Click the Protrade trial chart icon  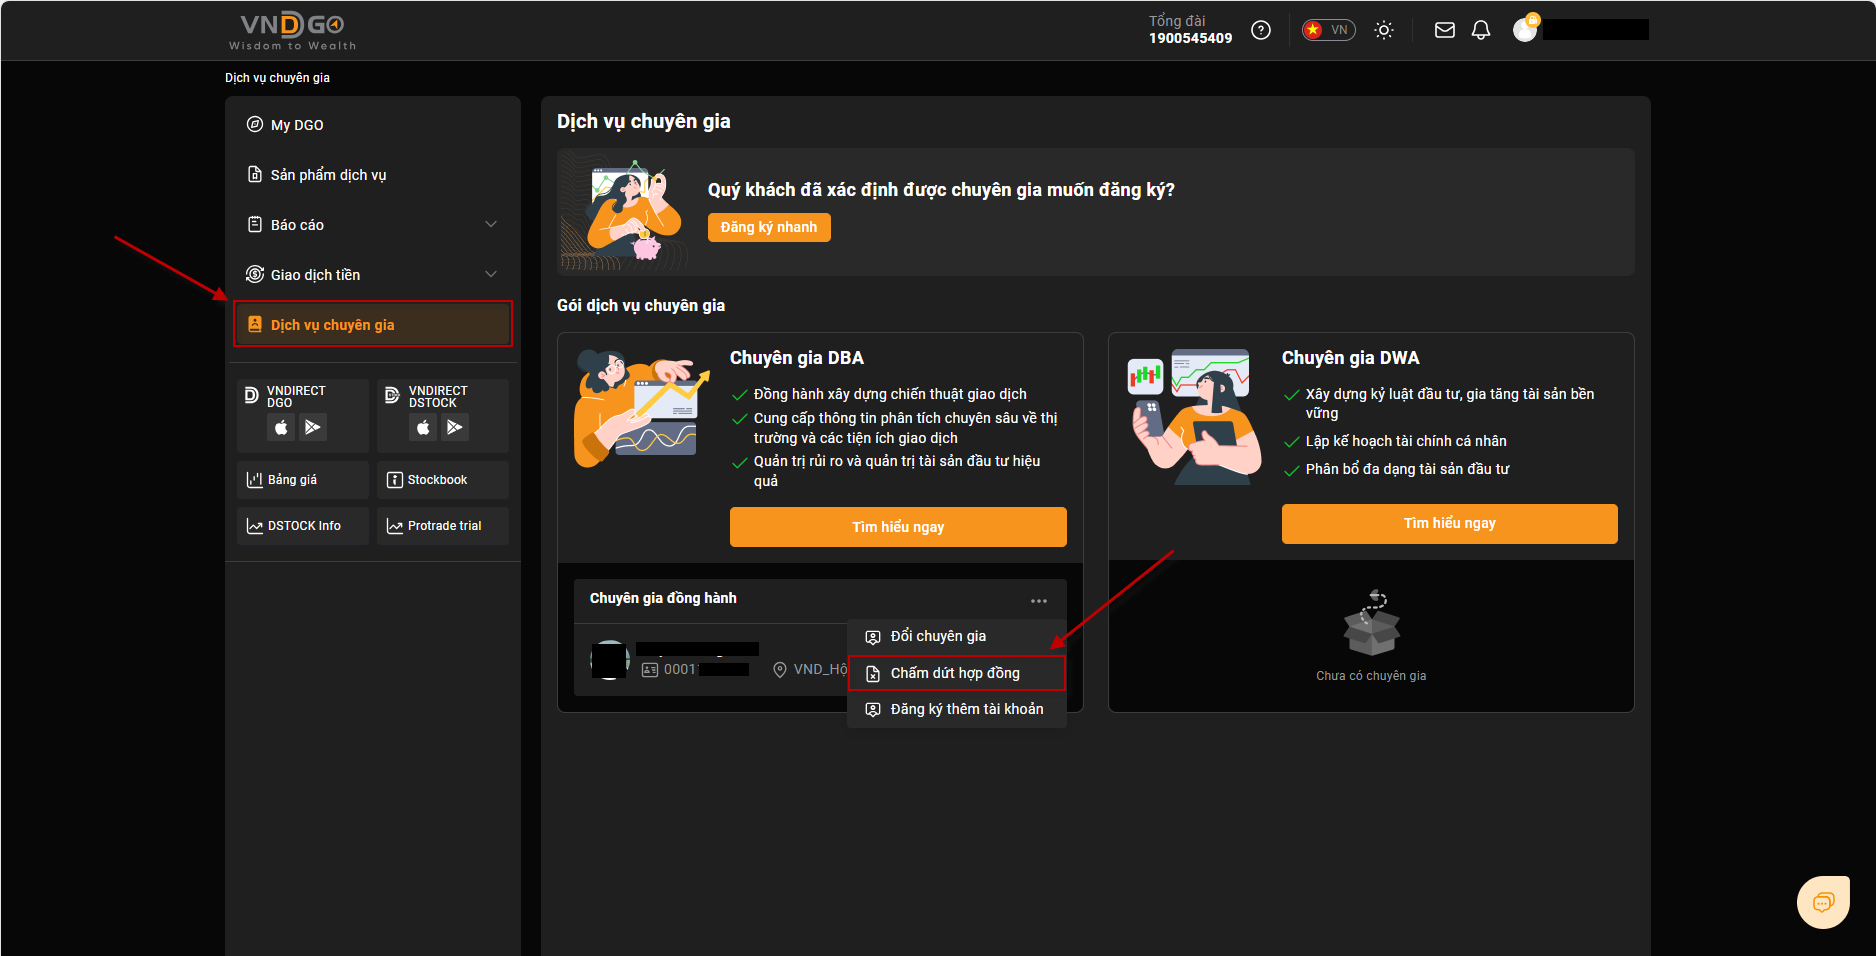coord(395,526)
